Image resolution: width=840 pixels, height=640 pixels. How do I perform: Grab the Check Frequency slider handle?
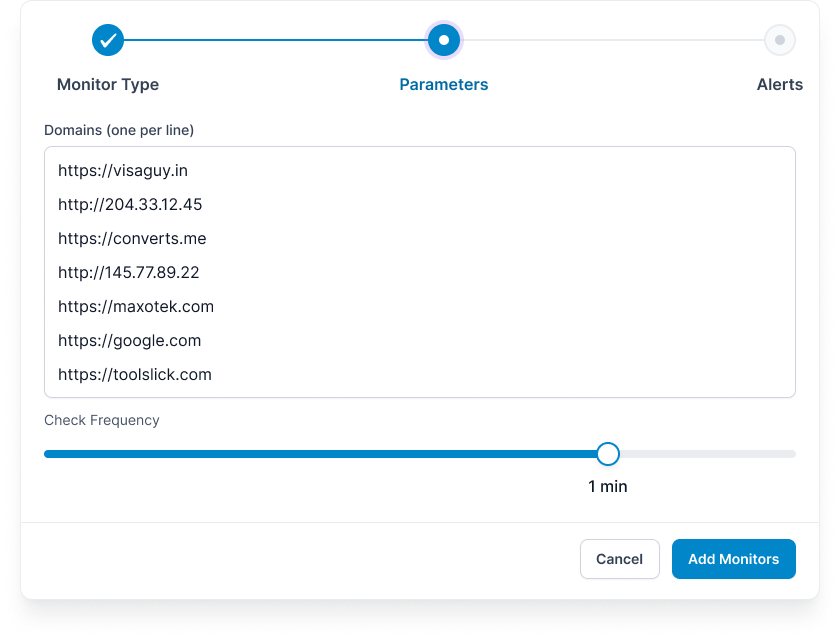[608, 454]
